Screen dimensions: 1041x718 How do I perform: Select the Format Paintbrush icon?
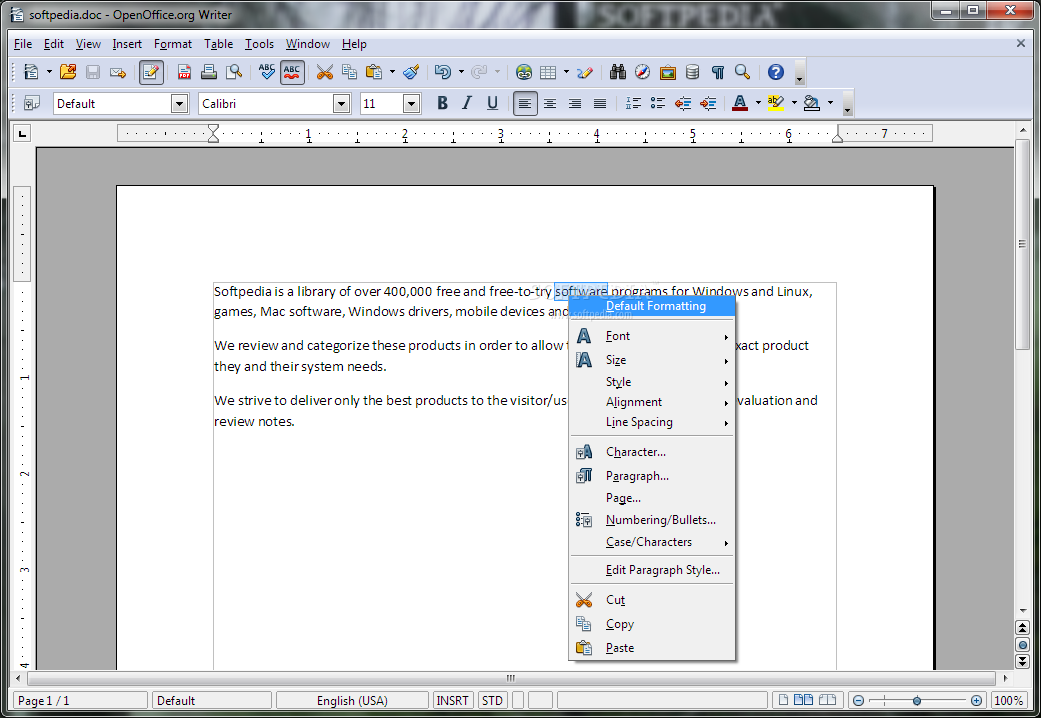pos(411,72)
